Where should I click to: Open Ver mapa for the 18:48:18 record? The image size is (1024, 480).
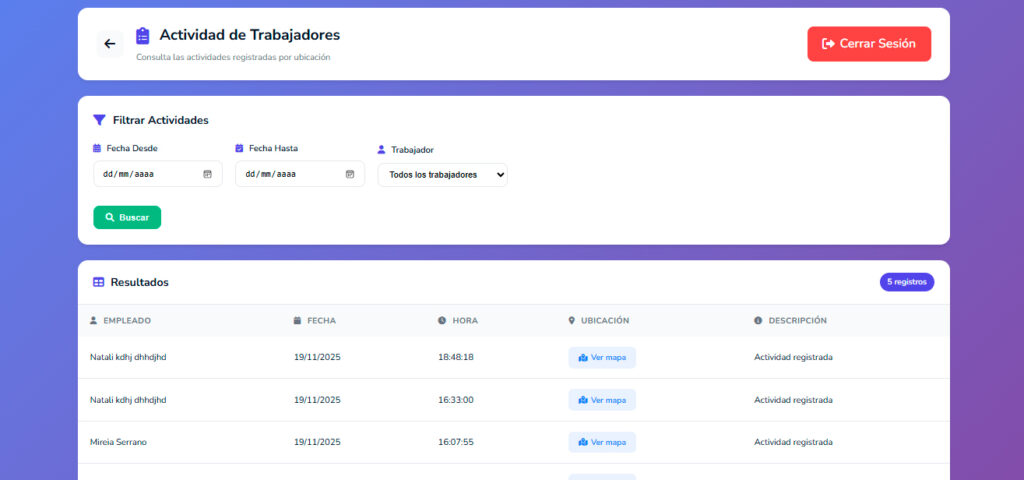pyautogui.click(x=602, y=358)
